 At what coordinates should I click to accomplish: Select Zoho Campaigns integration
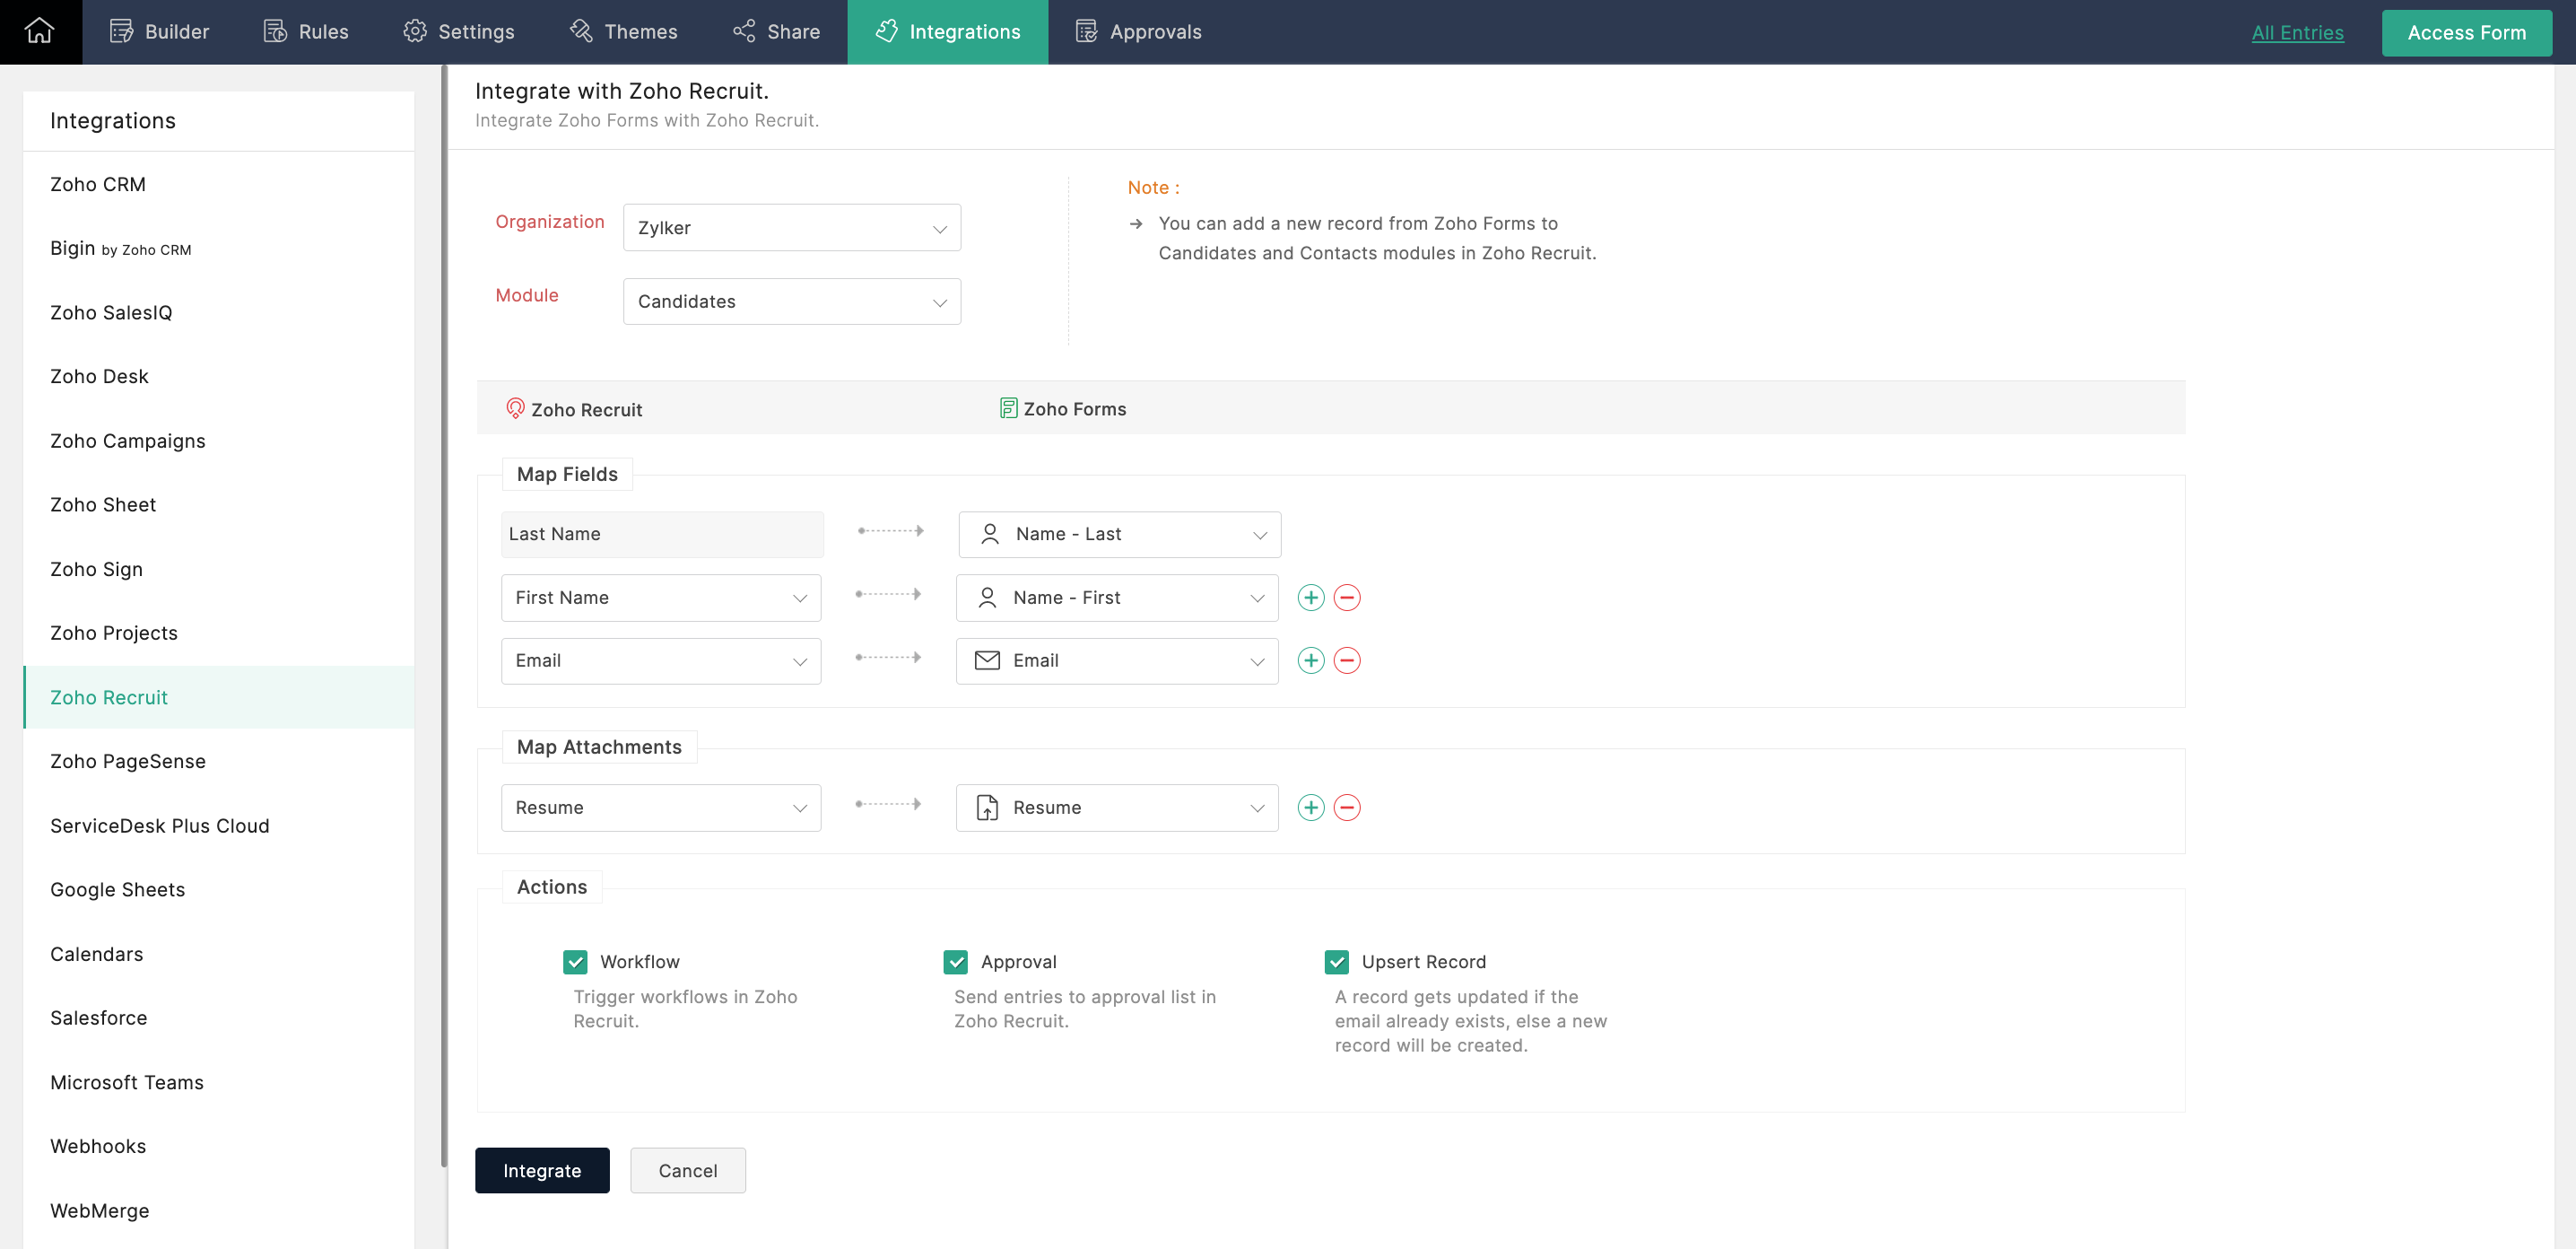(x=219, y=440)
